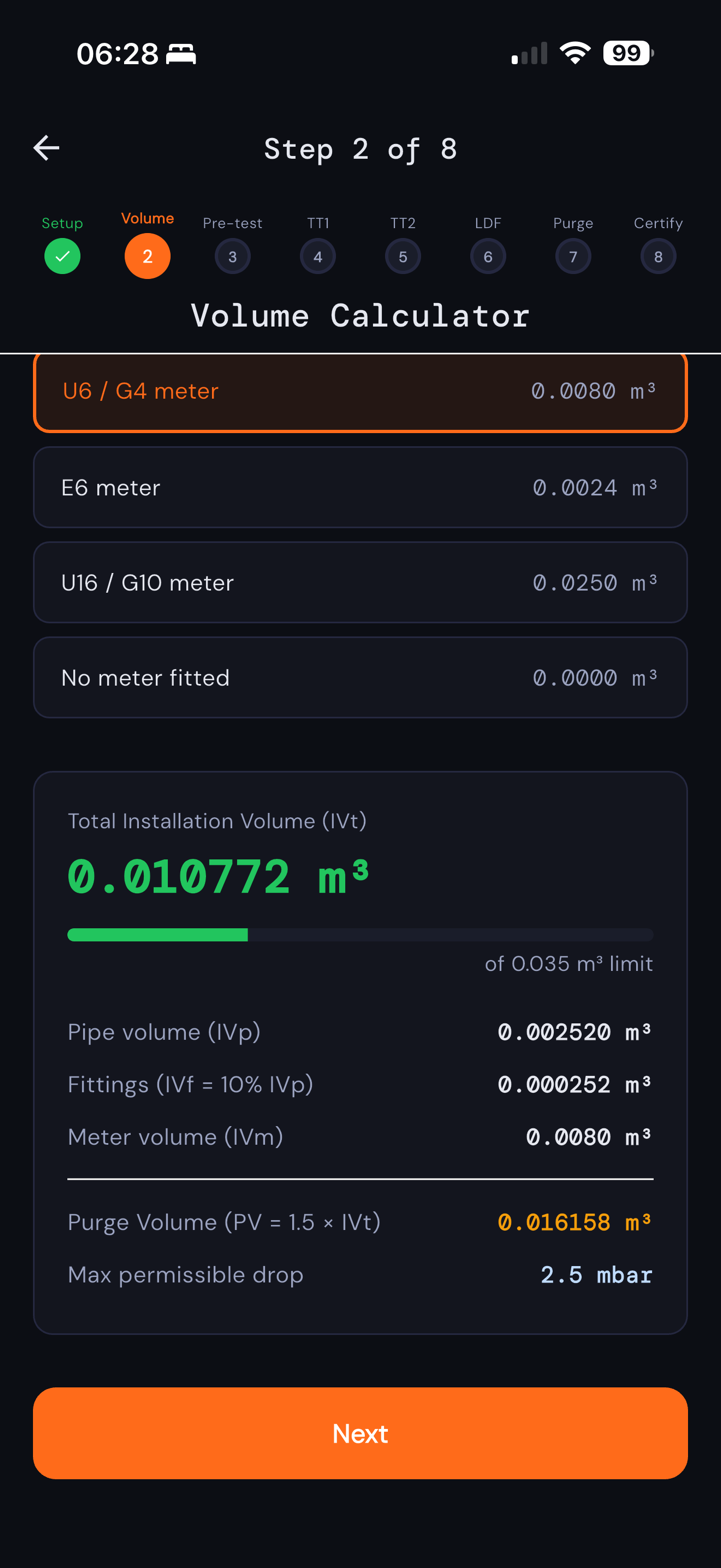
Task: Open Certify step 8 circle
Action: click(x=658, y=256)
